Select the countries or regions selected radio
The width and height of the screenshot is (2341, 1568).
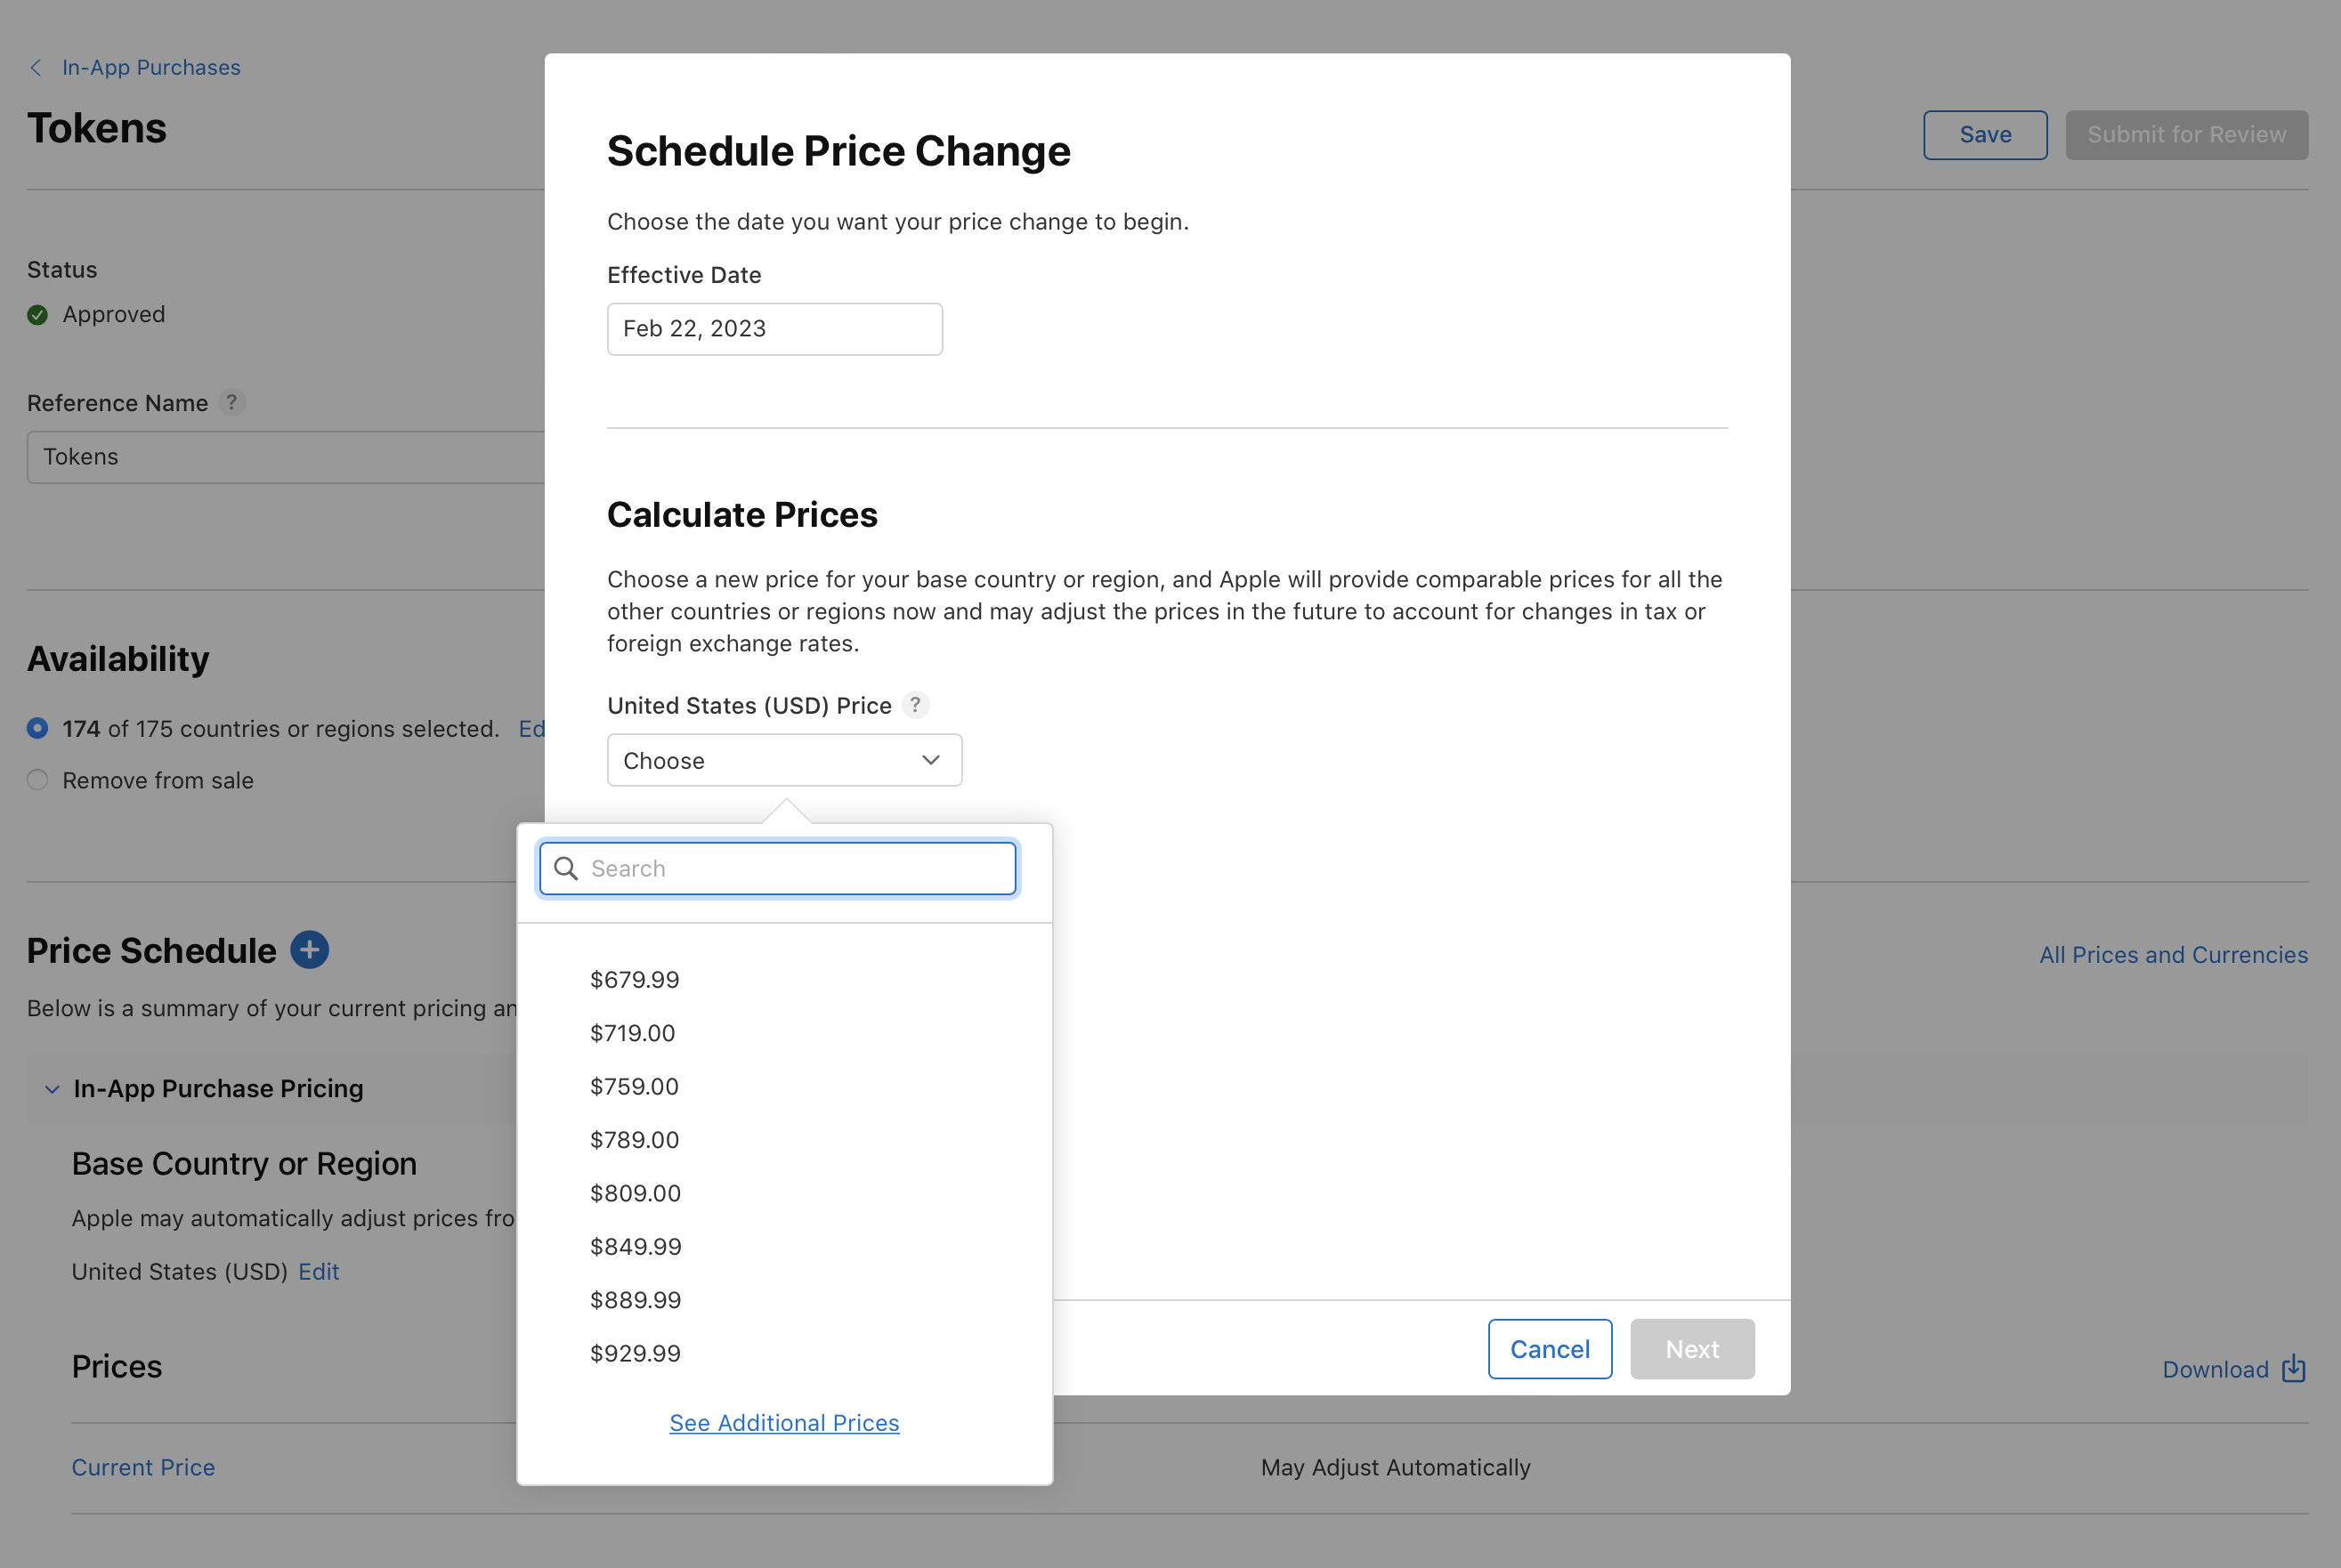tap(38, 728)
